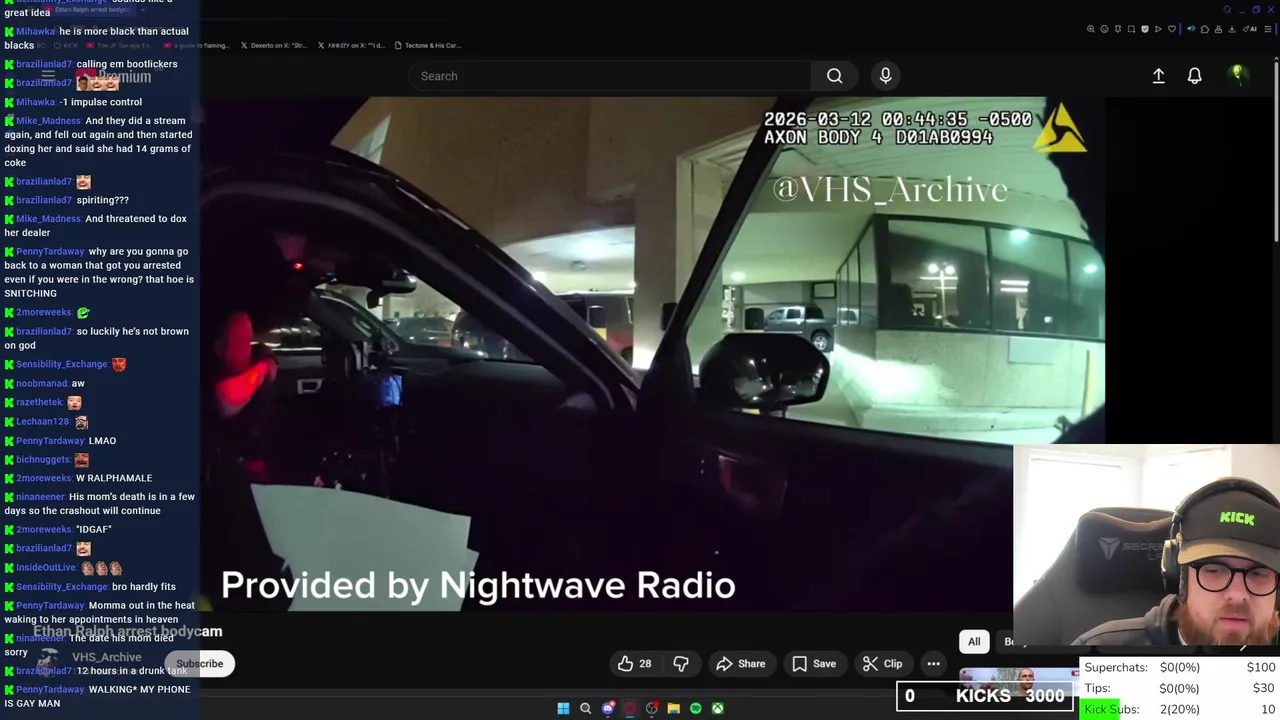This screenshot has width=1280, height=720.
Task: Click the VHS_Archive channel name
Action: pyautogui.click(x=106, y=657)
